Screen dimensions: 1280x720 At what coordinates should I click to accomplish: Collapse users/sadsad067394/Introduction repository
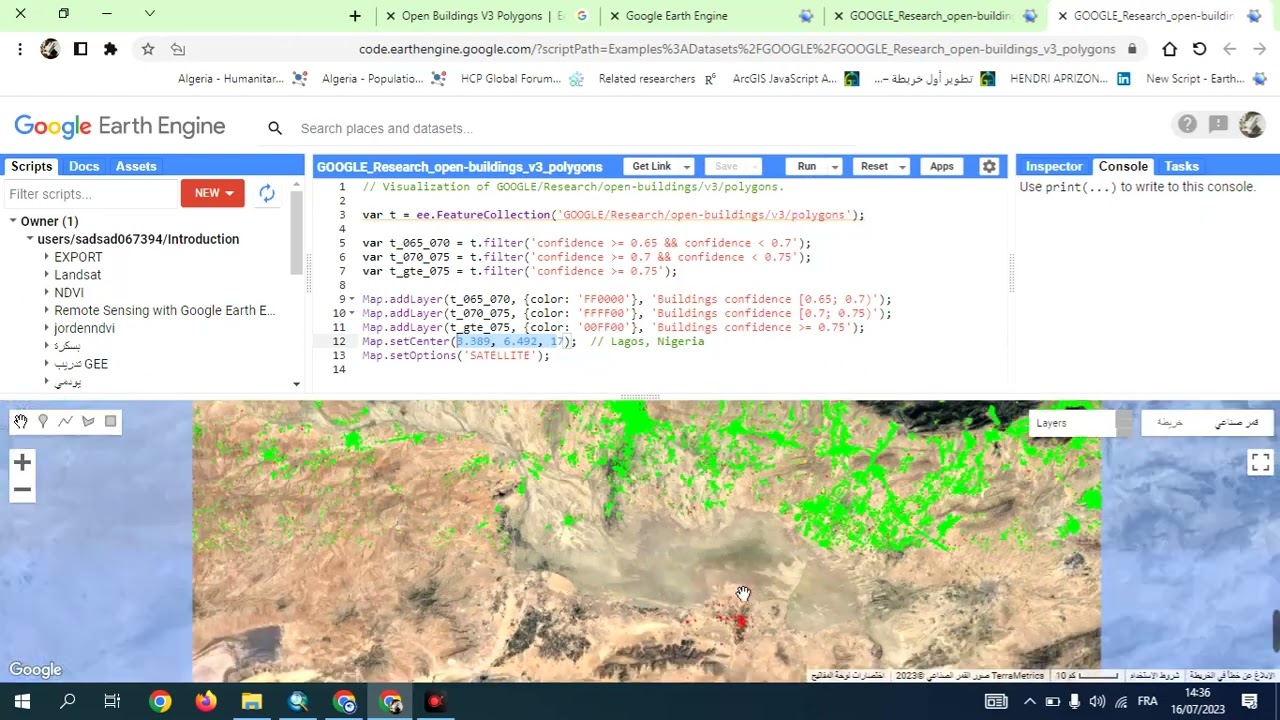click(30, 239)
